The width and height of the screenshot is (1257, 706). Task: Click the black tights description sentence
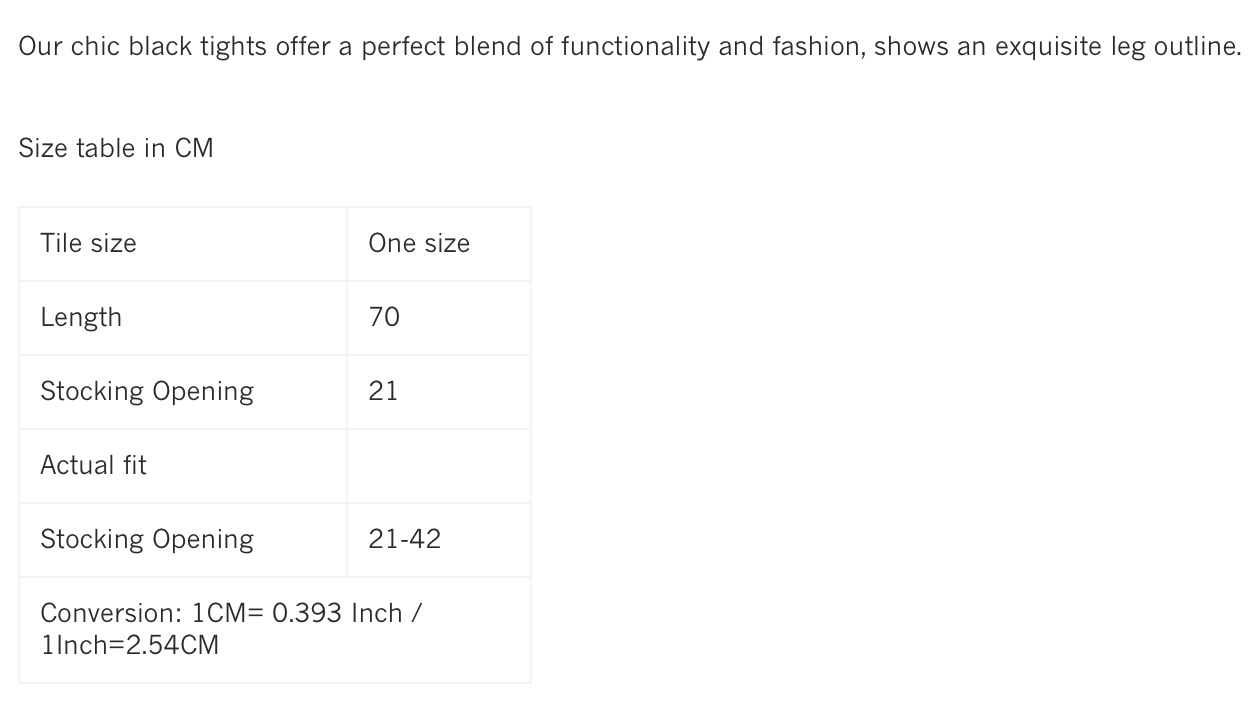(x=629, y=47)
